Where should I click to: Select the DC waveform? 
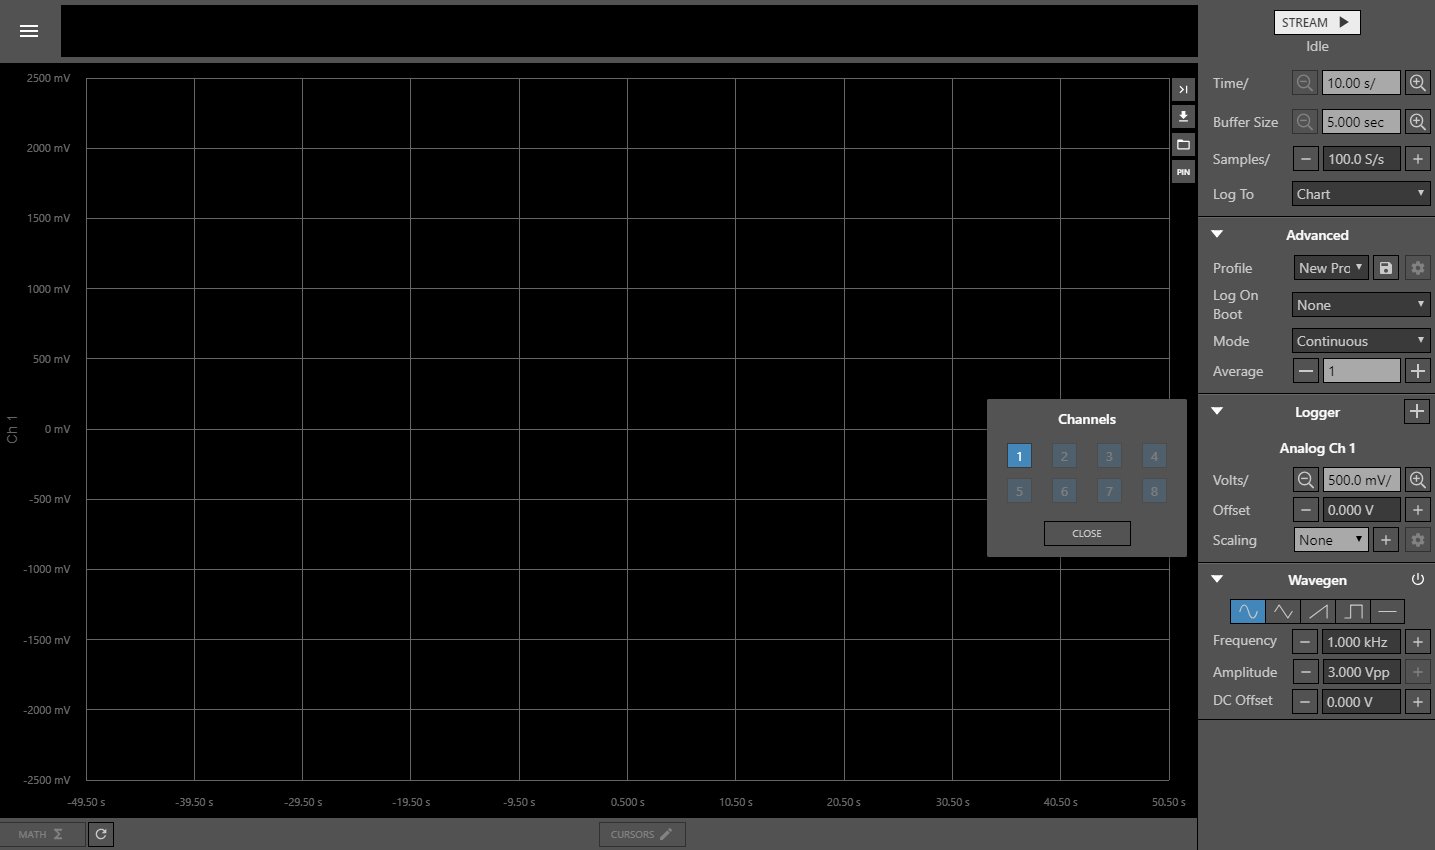point(1387,611)
